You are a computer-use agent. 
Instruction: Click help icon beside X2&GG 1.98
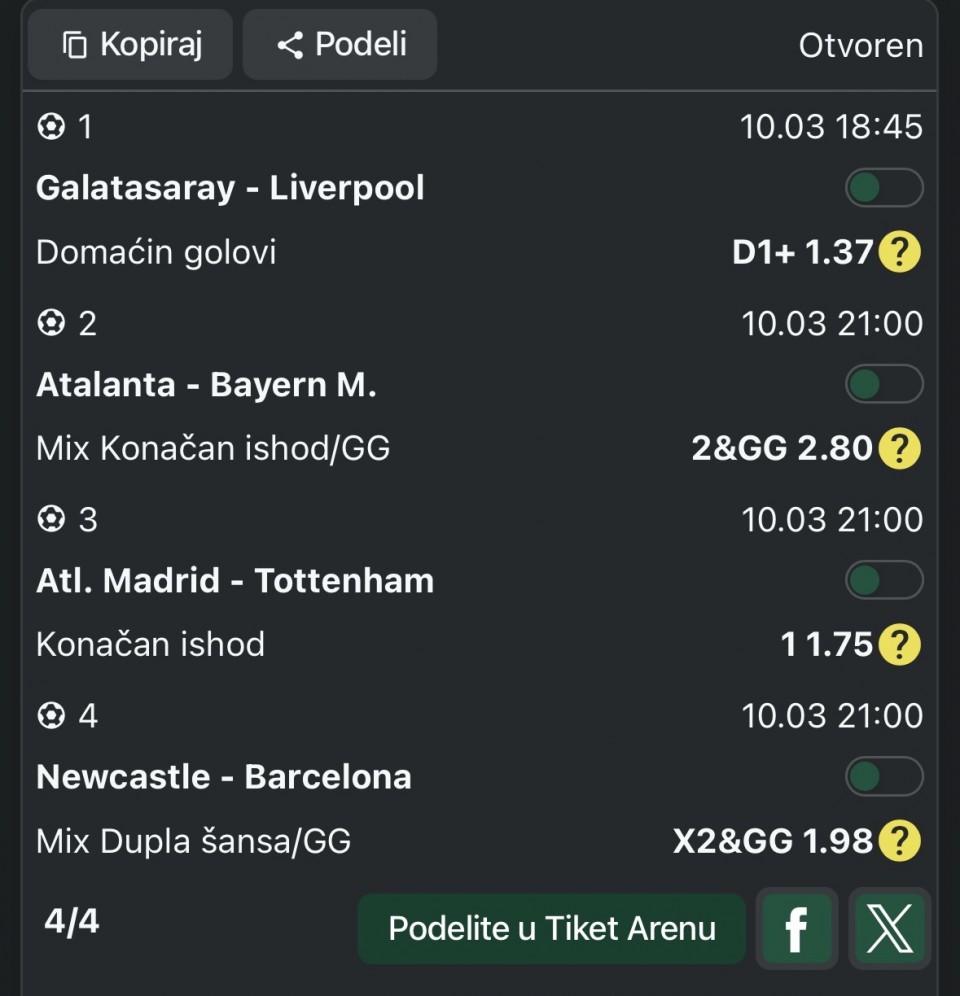[899, 840]
